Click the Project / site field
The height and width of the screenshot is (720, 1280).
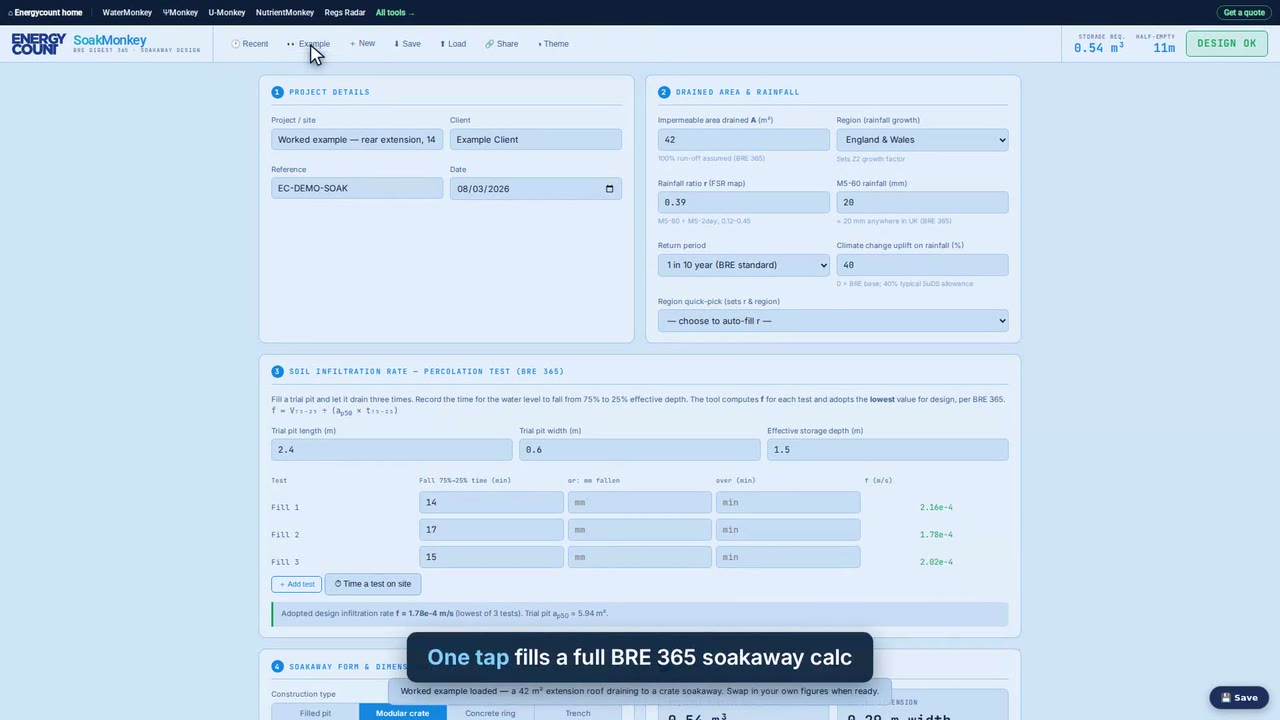pyautogui.click(x=357, y=140)
